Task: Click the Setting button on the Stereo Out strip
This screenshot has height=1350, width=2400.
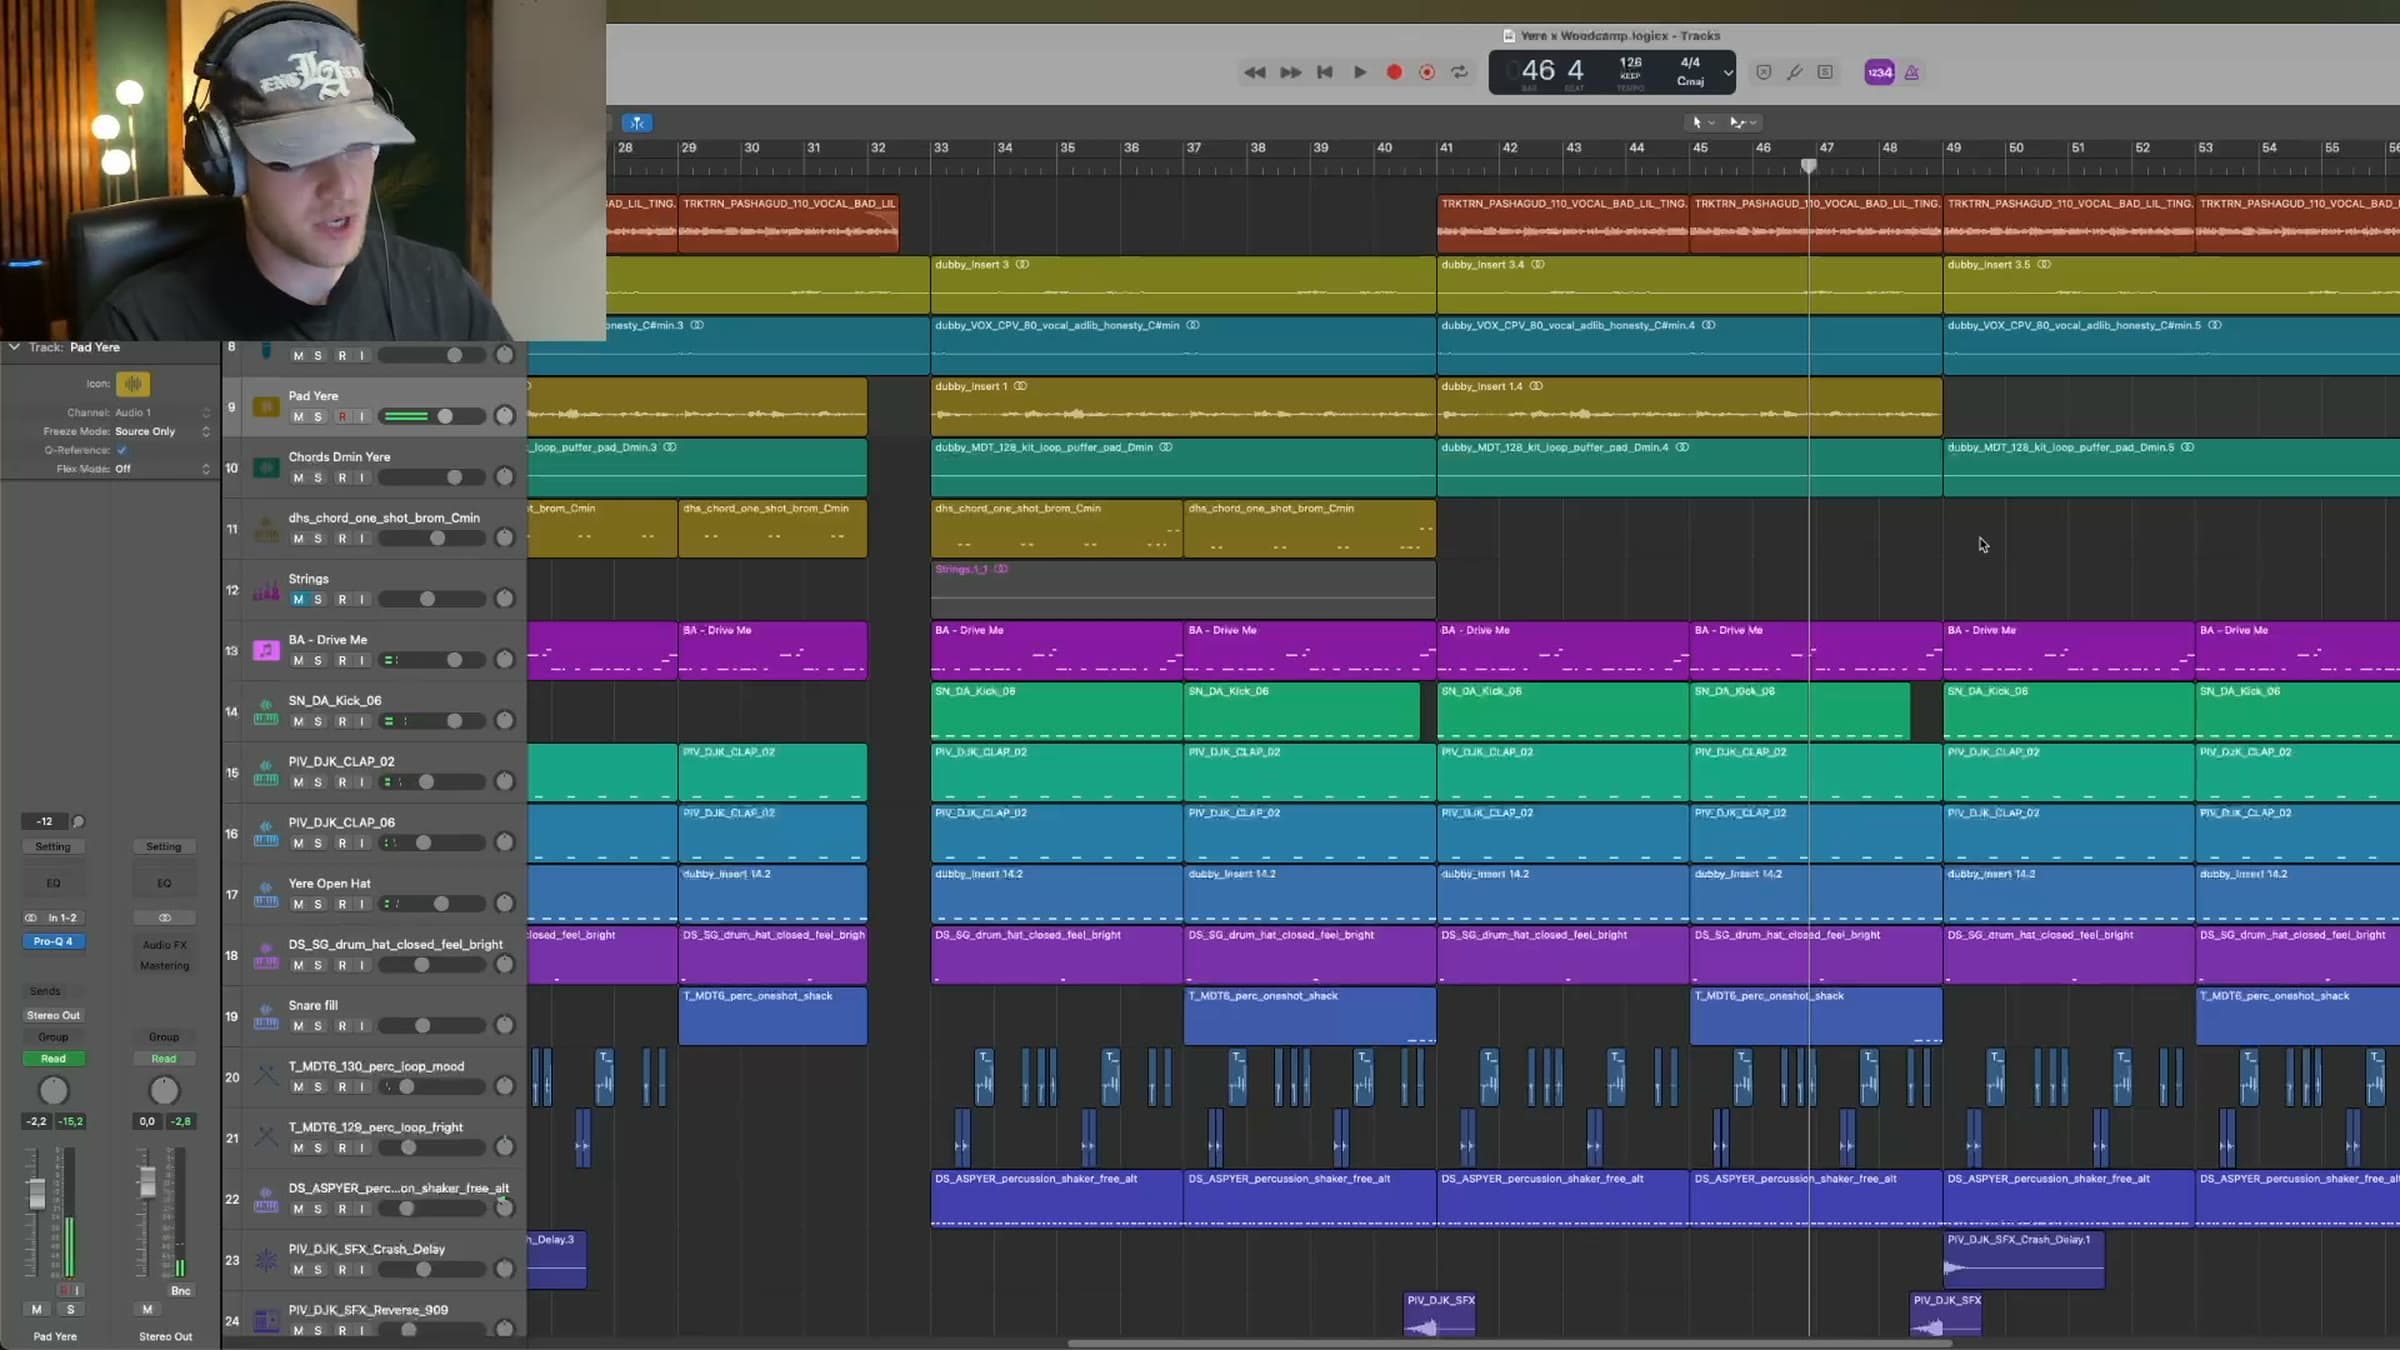Action: (x=164, y=847)
